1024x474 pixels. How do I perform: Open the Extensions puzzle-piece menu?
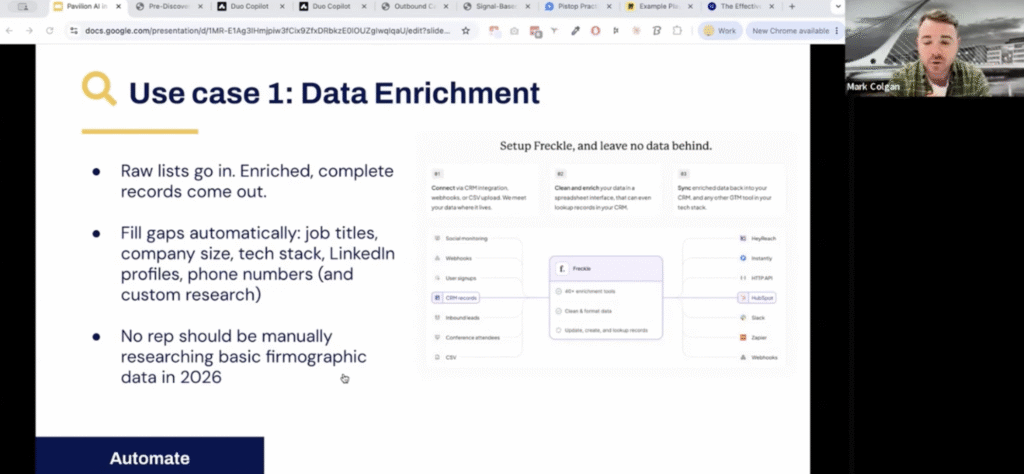point(677,31)
